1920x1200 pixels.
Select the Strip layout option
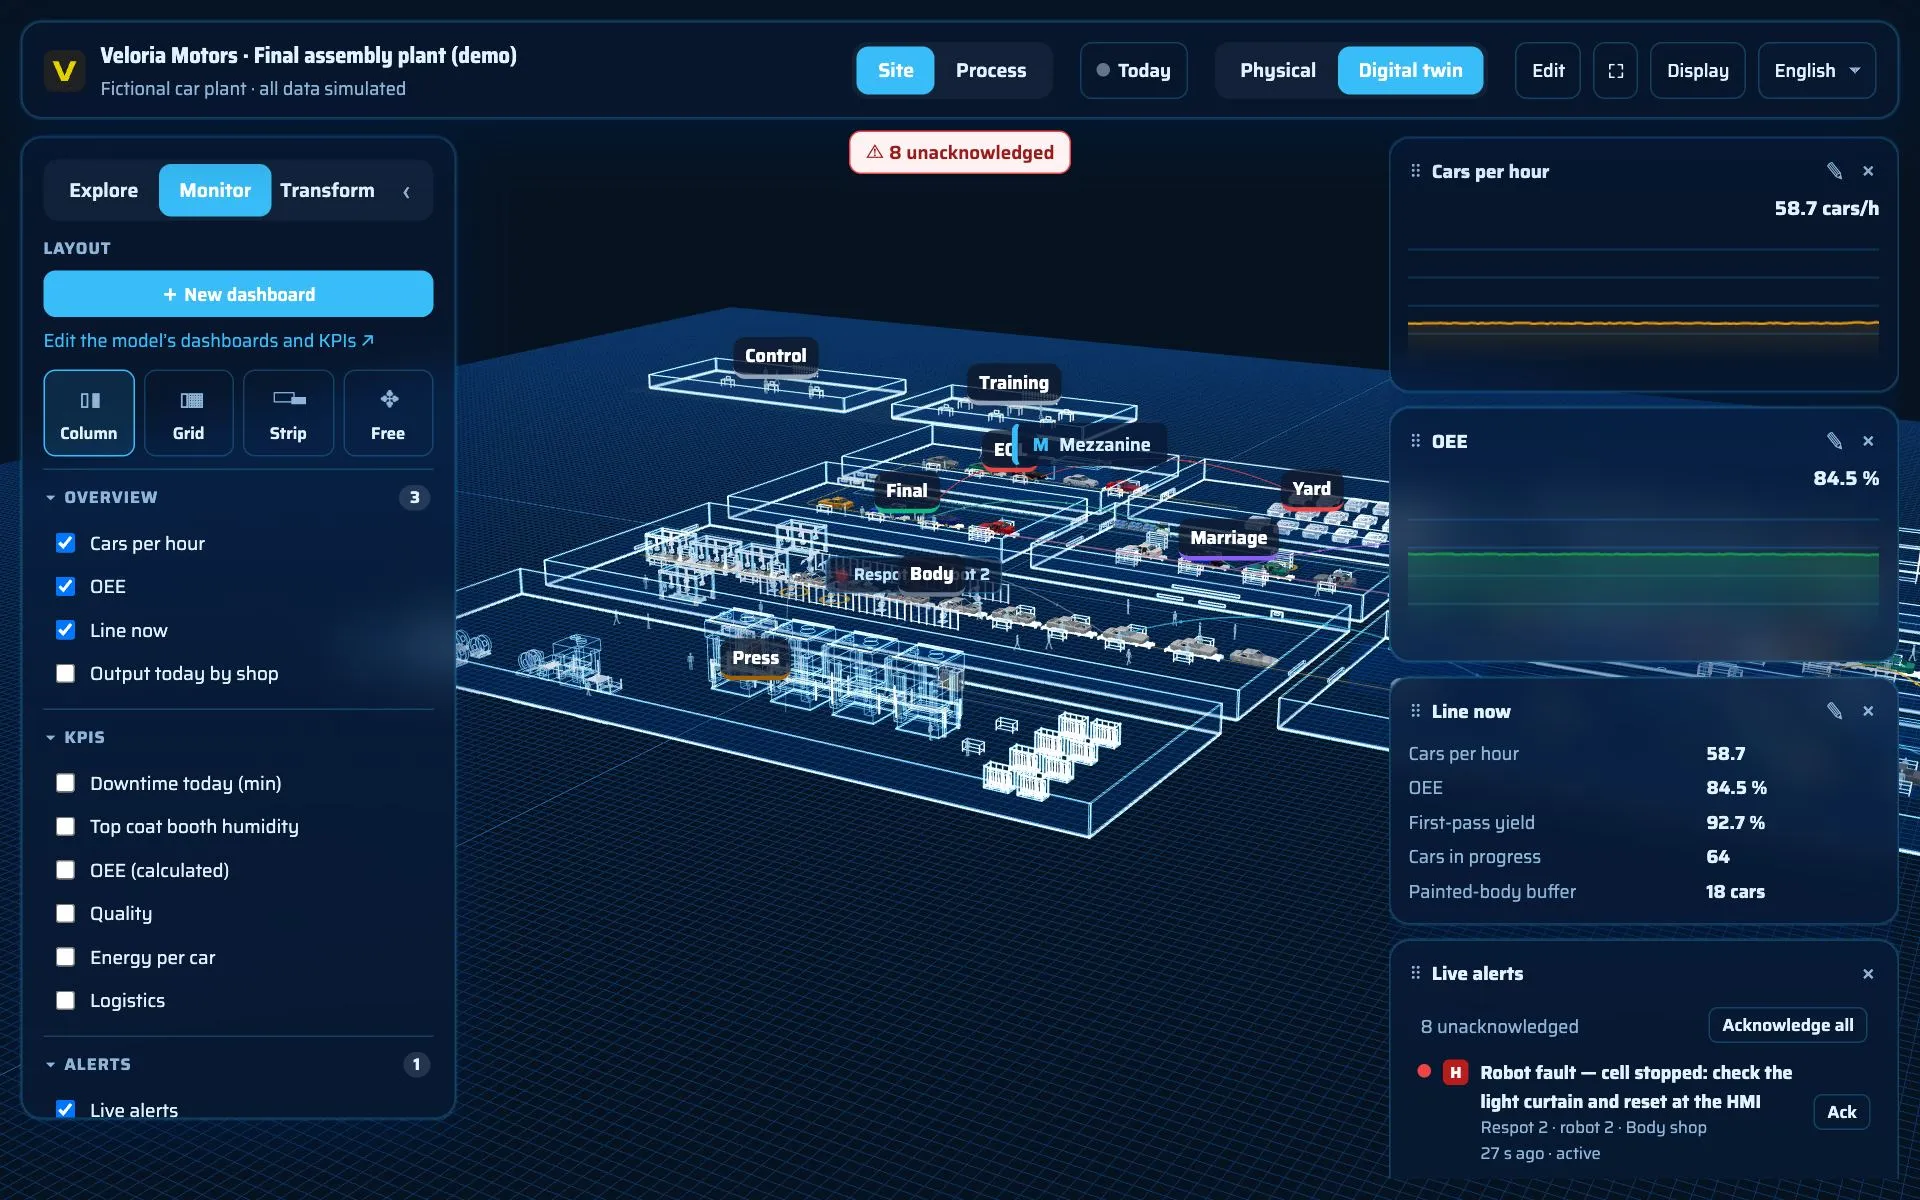coord(288,413)
